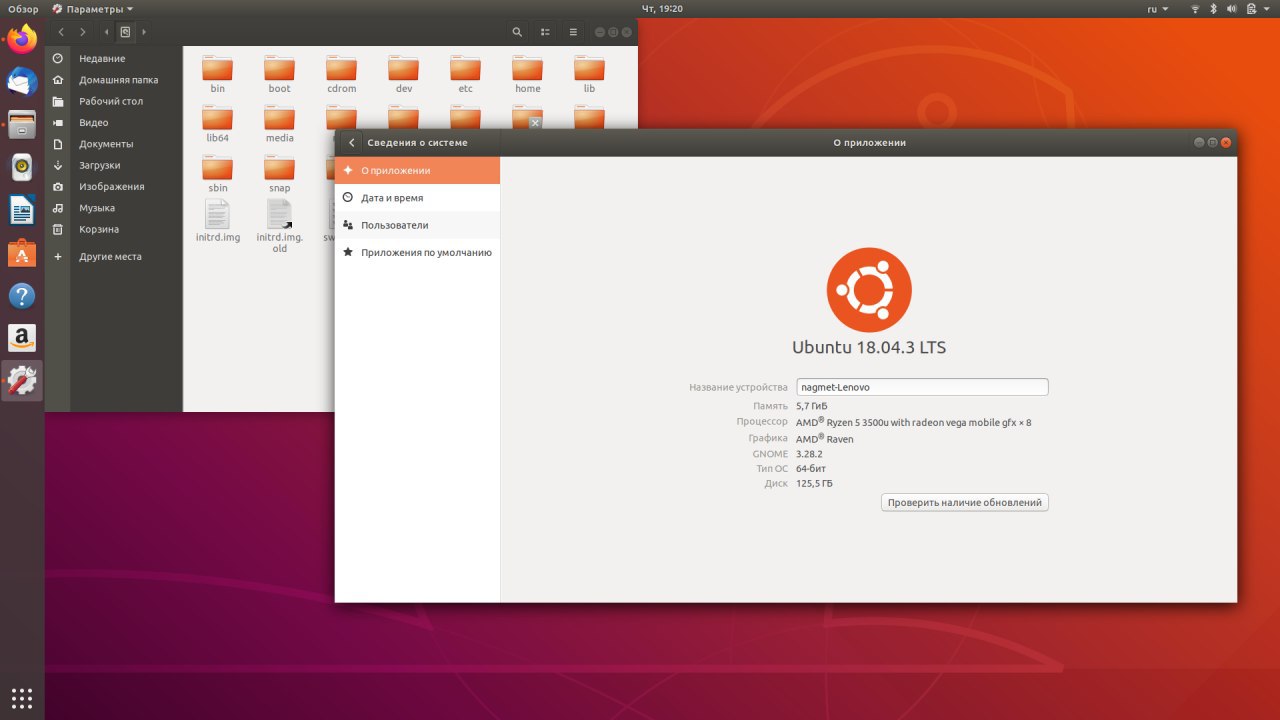Open the bin folder

click(218, 74)
